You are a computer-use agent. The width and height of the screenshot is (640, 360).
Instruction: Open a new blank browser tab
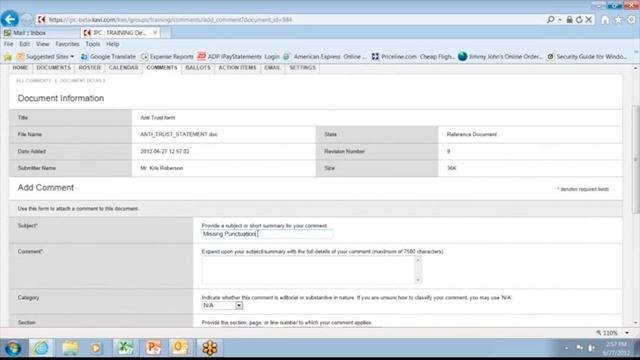166,33
